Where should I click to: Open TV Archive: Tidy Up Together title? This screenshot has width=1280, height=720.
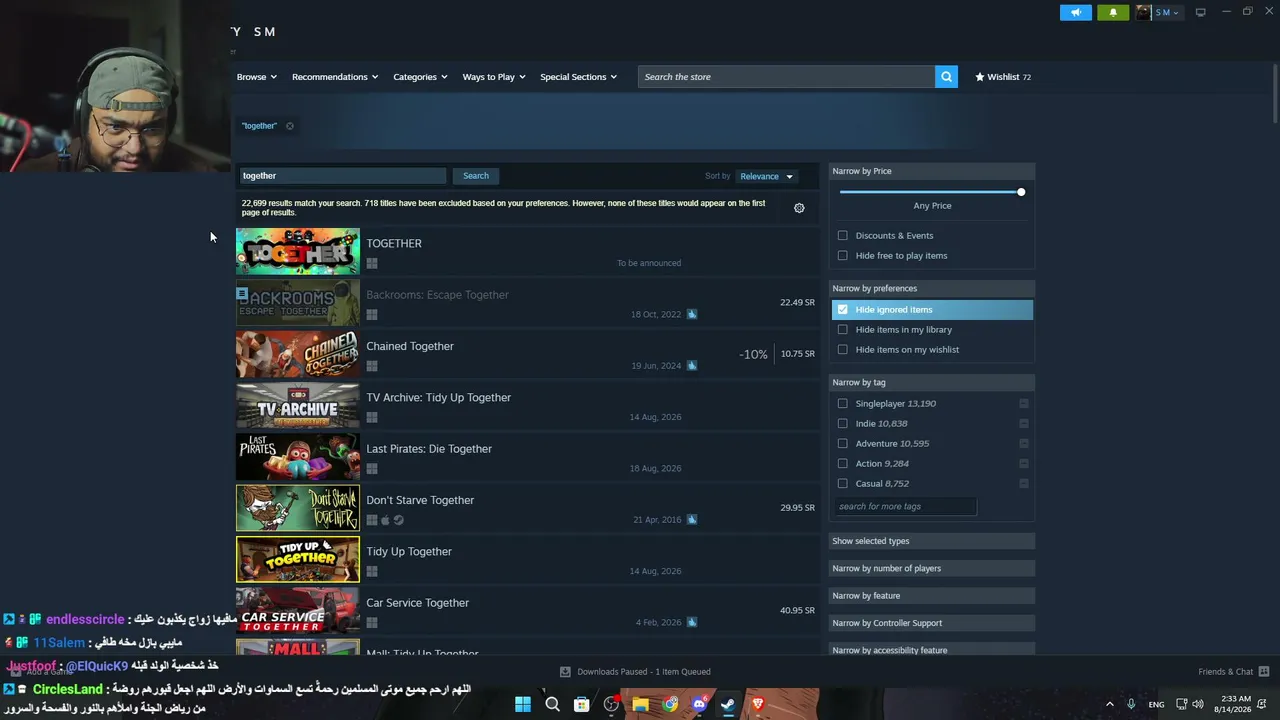pyautogui.click(x=438, y=398)
